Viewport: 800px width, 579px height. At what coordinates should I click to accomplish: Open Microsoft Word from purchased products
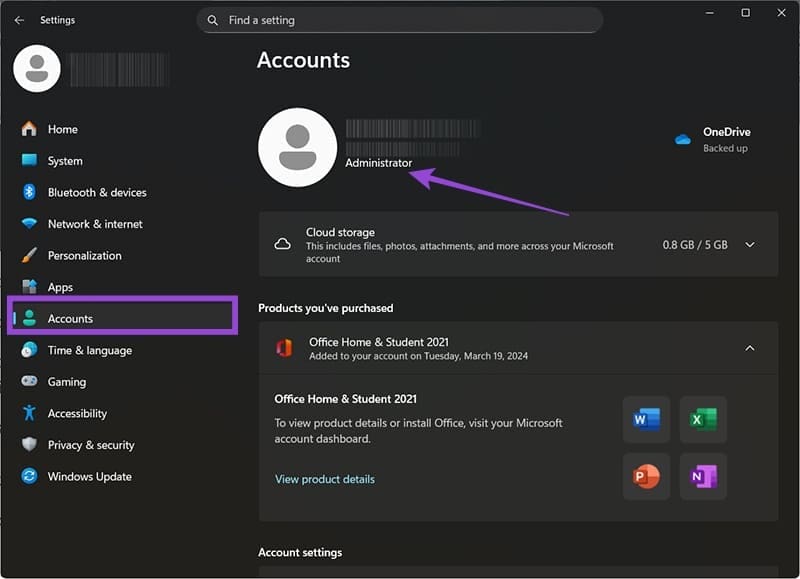pos(646,420)
